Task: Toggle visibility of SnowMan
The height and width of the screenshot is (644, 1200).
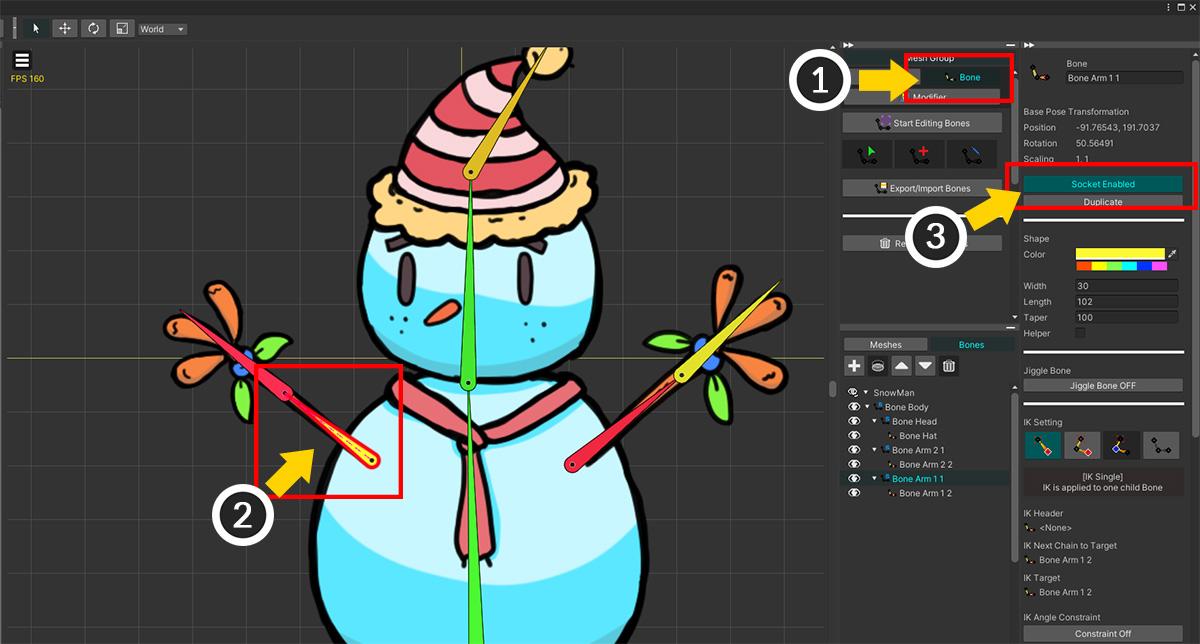Action: (854, 393)
